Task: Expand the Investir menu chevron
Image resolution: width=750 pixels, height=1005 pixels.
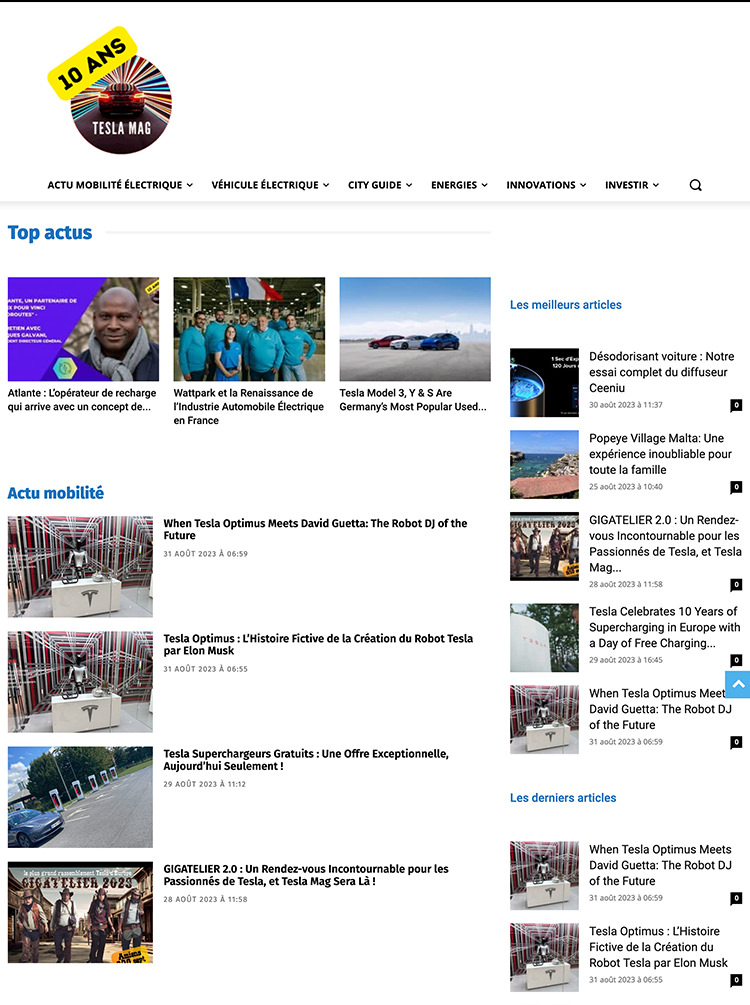Action: (x=656, y=185)
